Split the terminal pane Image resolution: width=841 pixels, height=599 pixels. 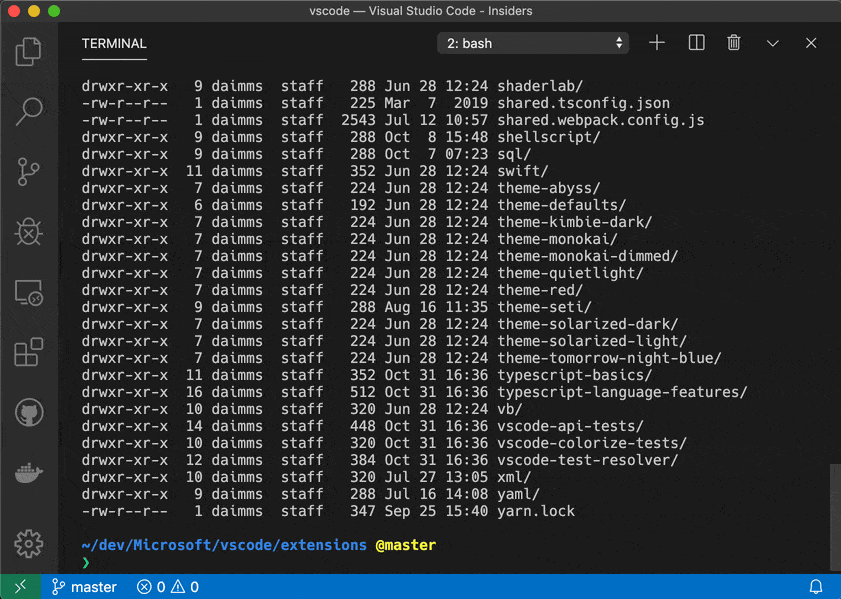(696, 43)
